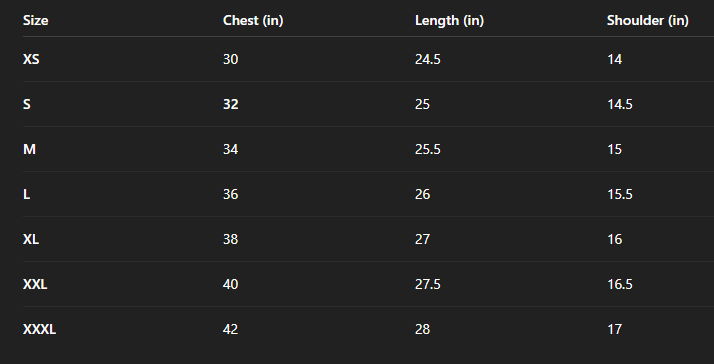Image resolution: width=714 pixels, height=364 pixels.
Task: Click shoulder value 16 for XL
Action: pos(614,239)
